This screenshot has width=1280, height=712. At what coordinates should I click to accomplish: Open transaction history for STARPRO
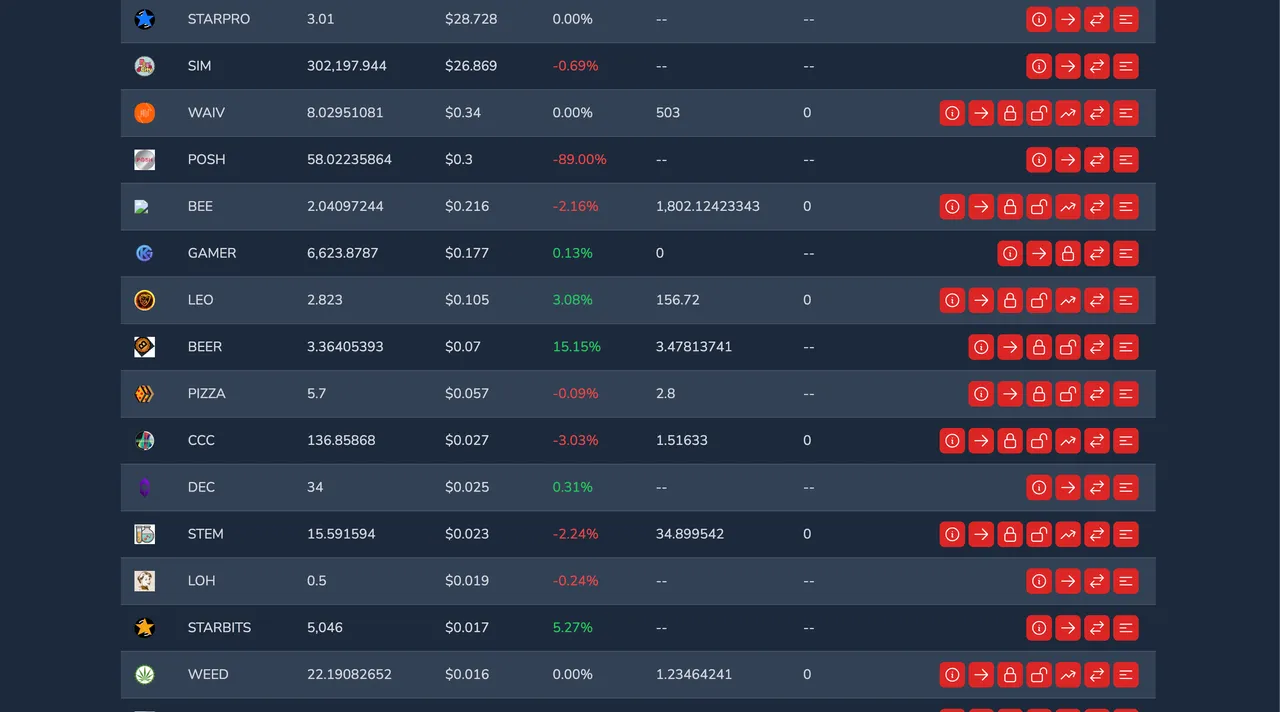(1126, 19)
